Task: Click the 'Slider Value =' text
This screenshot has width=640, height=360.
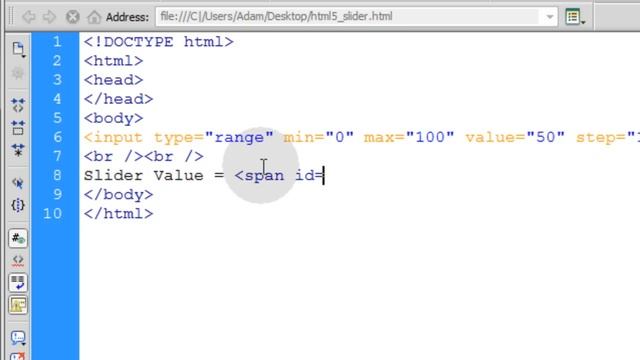Action: click(154, 176)
